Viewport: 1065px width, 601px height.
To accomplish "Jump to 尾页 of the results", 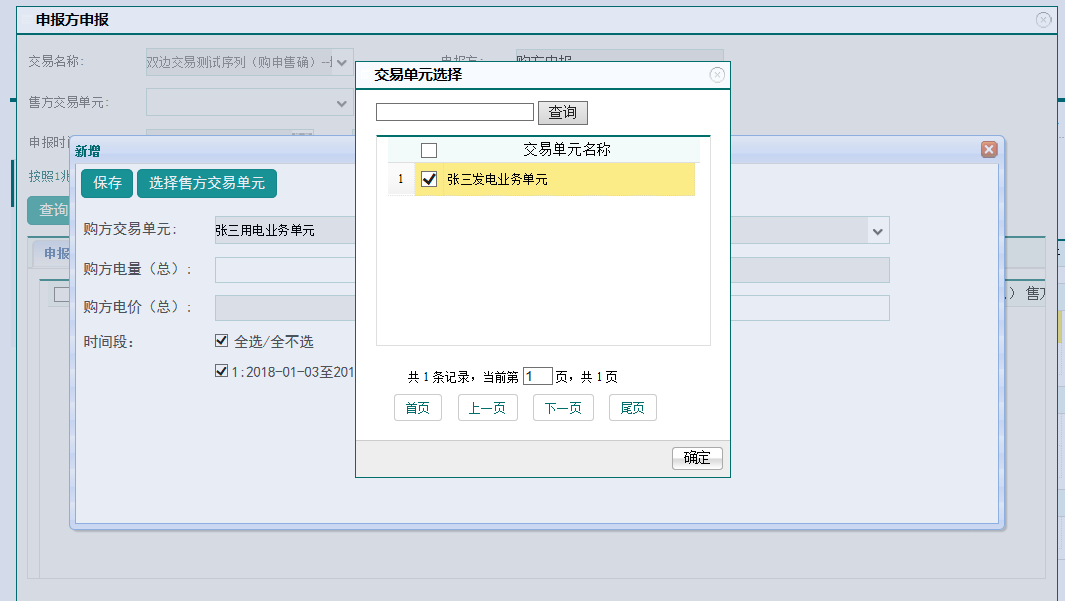I will click(632, 408).
